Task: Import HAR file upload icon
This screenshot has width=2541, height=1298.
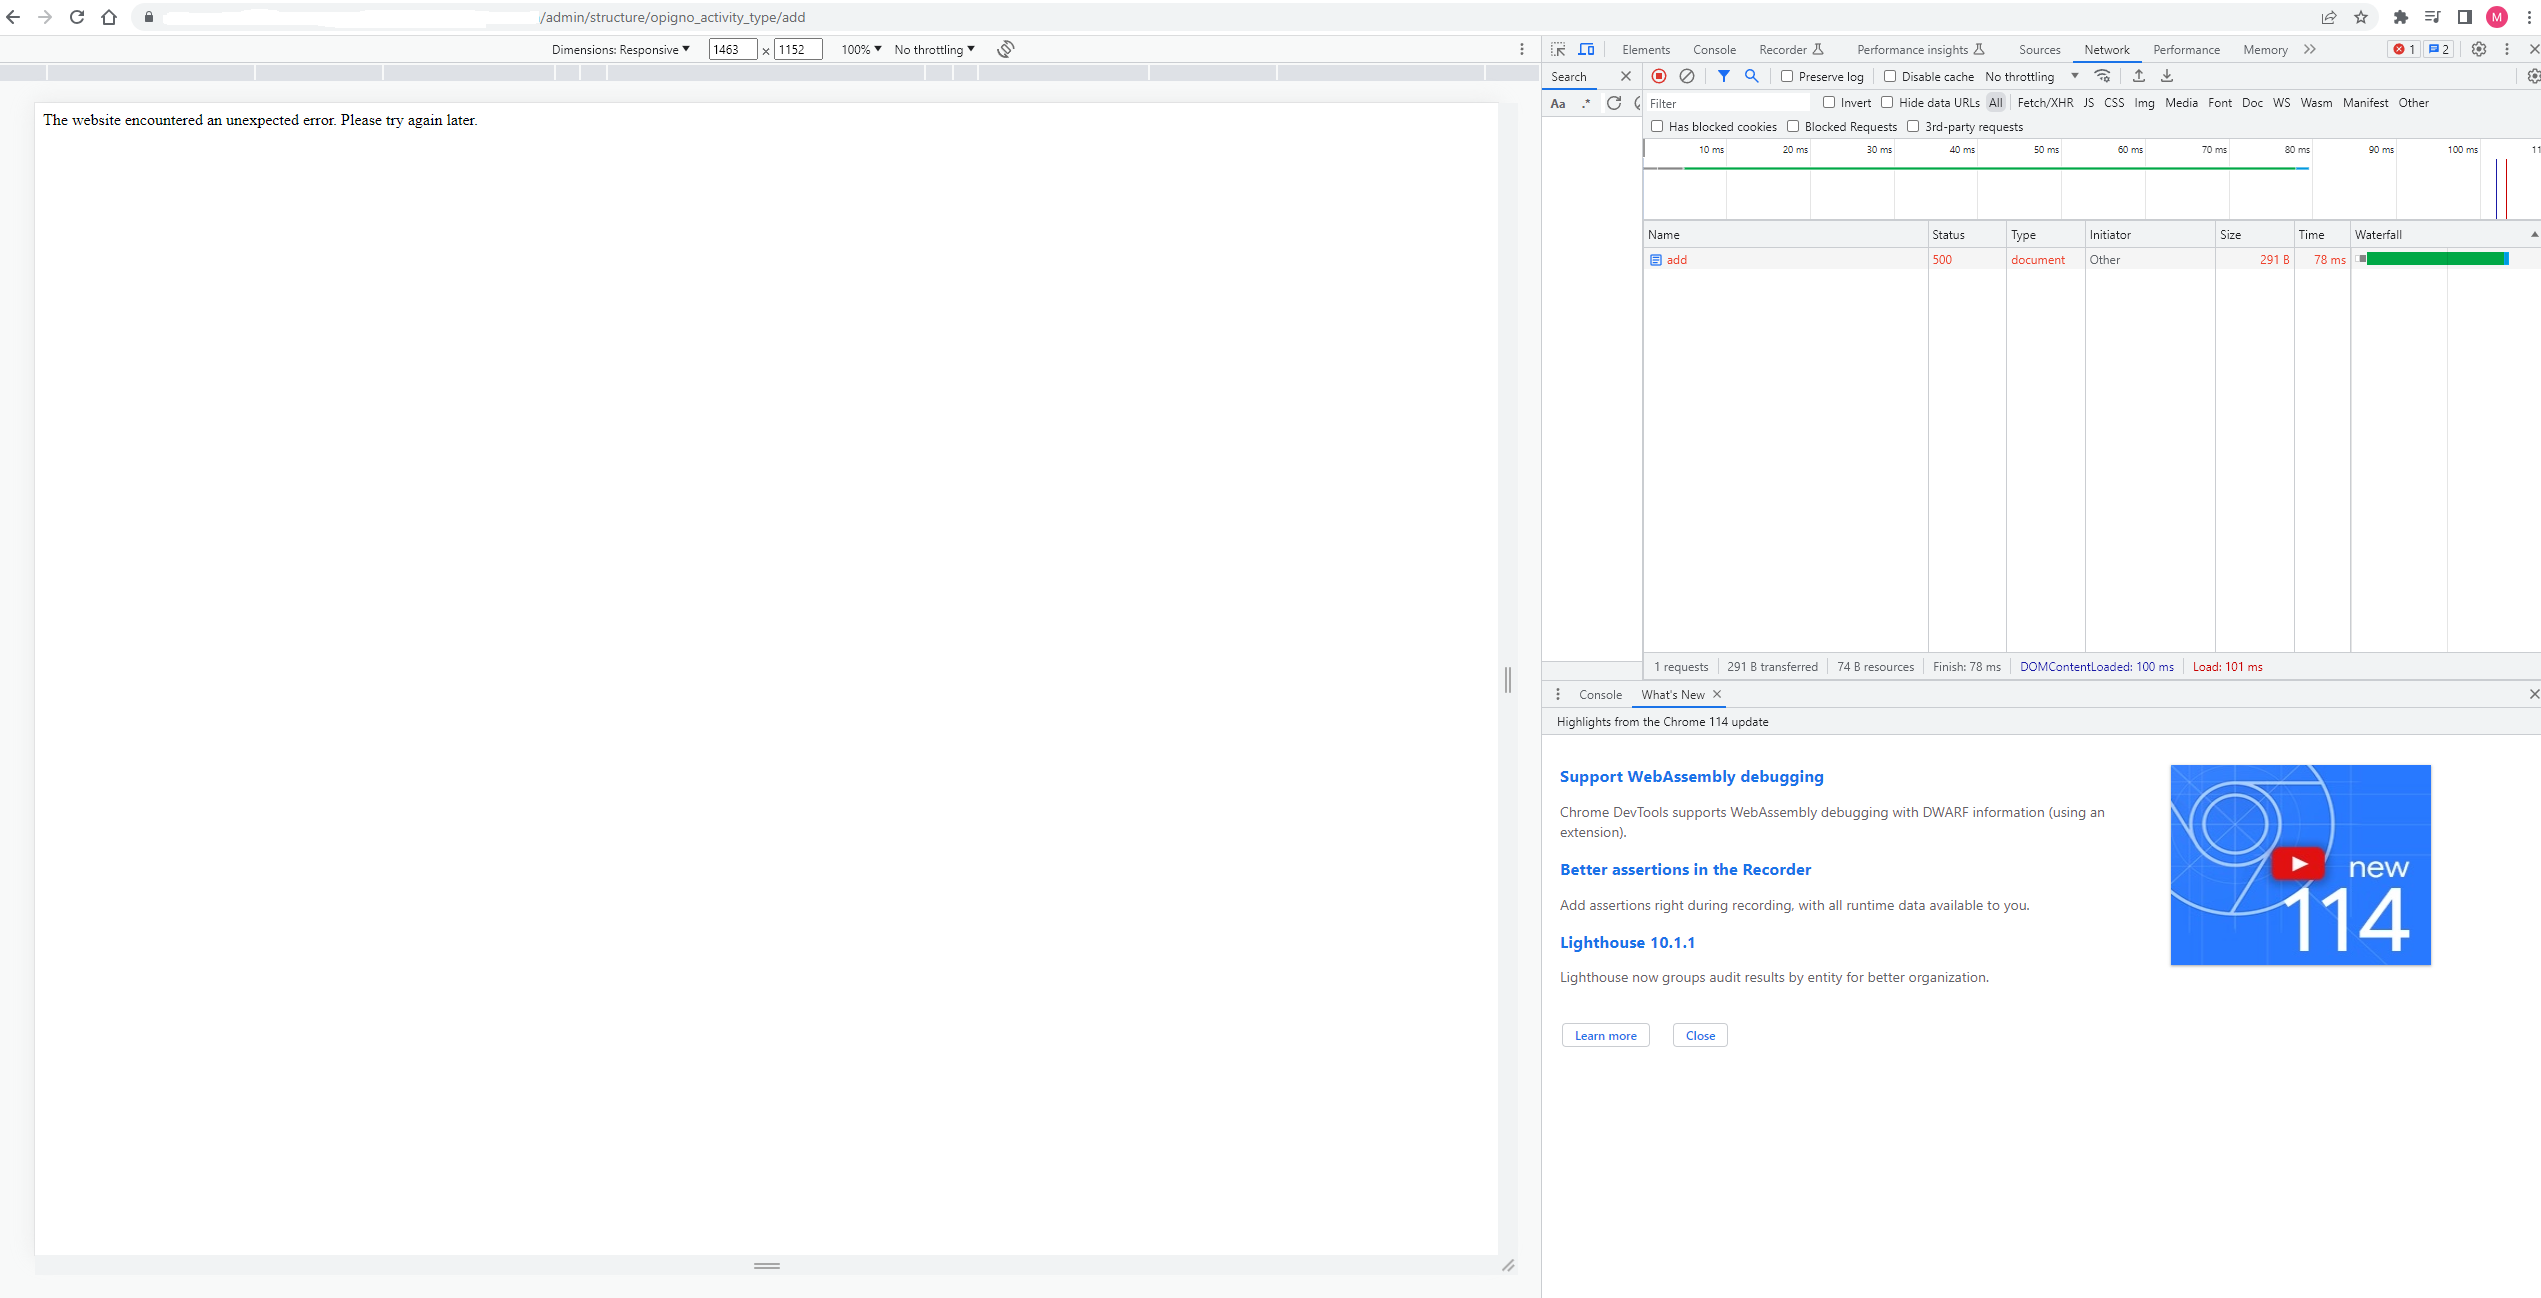Action: point(2139,76)
